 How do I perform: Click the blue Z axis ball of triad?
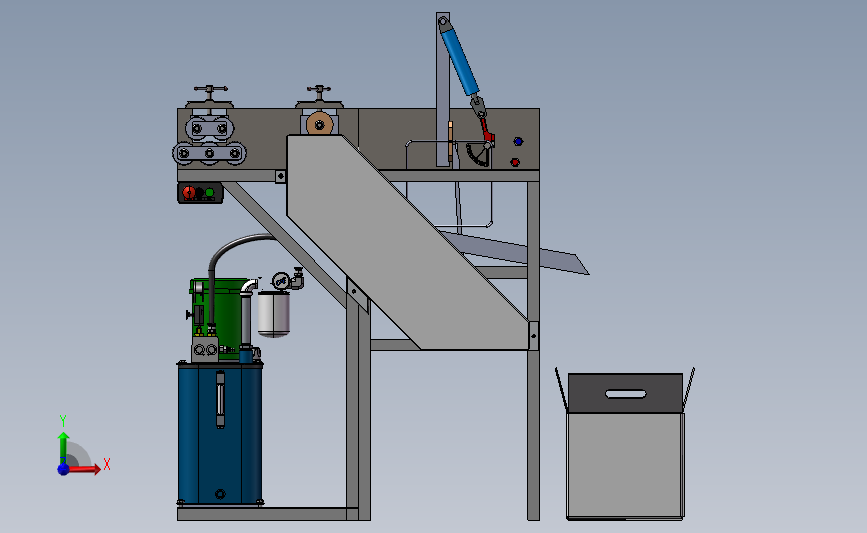[63, 469]
